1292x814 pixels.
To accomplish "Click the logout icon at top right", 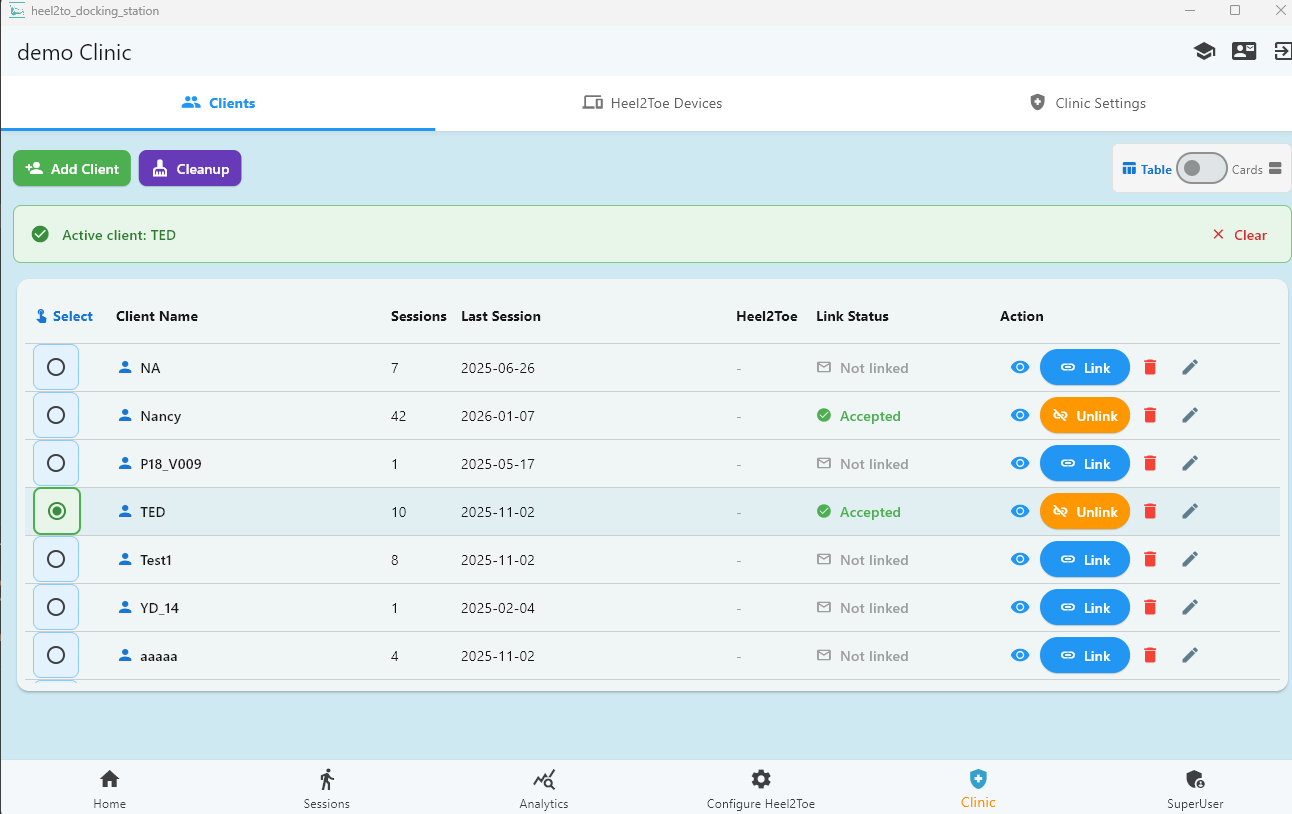I will (1282, 51).
